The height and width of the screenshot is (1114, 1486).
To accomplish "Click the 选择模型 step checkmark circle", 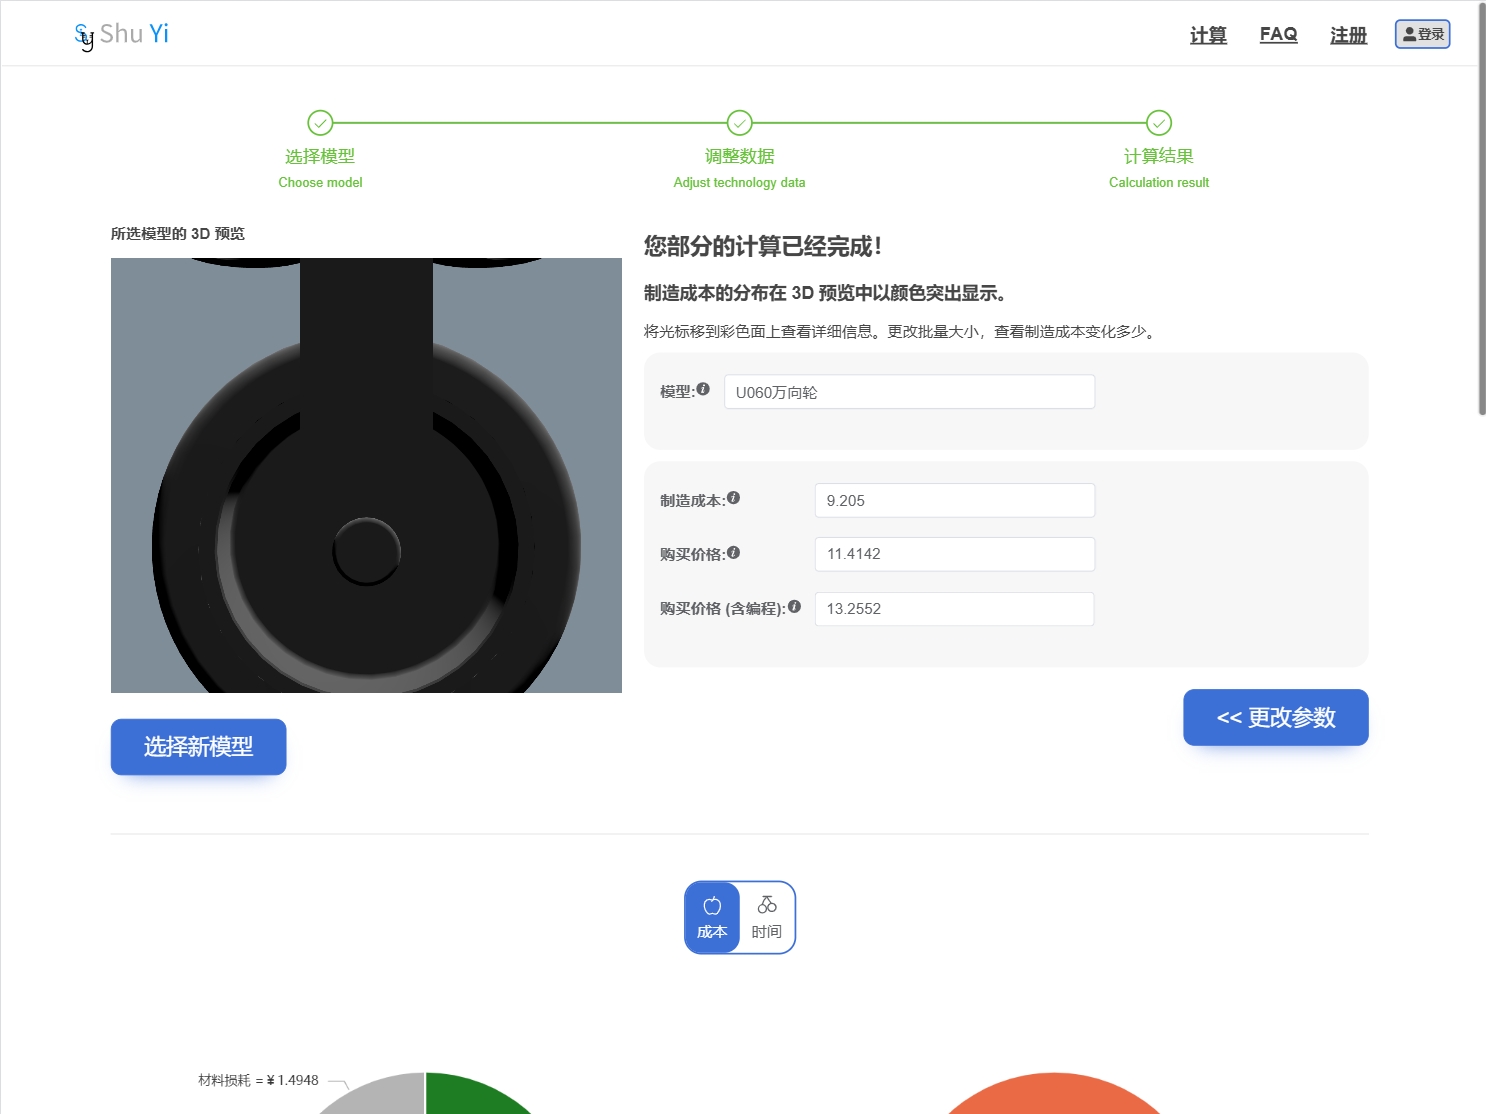I will (x=320, y=123).
